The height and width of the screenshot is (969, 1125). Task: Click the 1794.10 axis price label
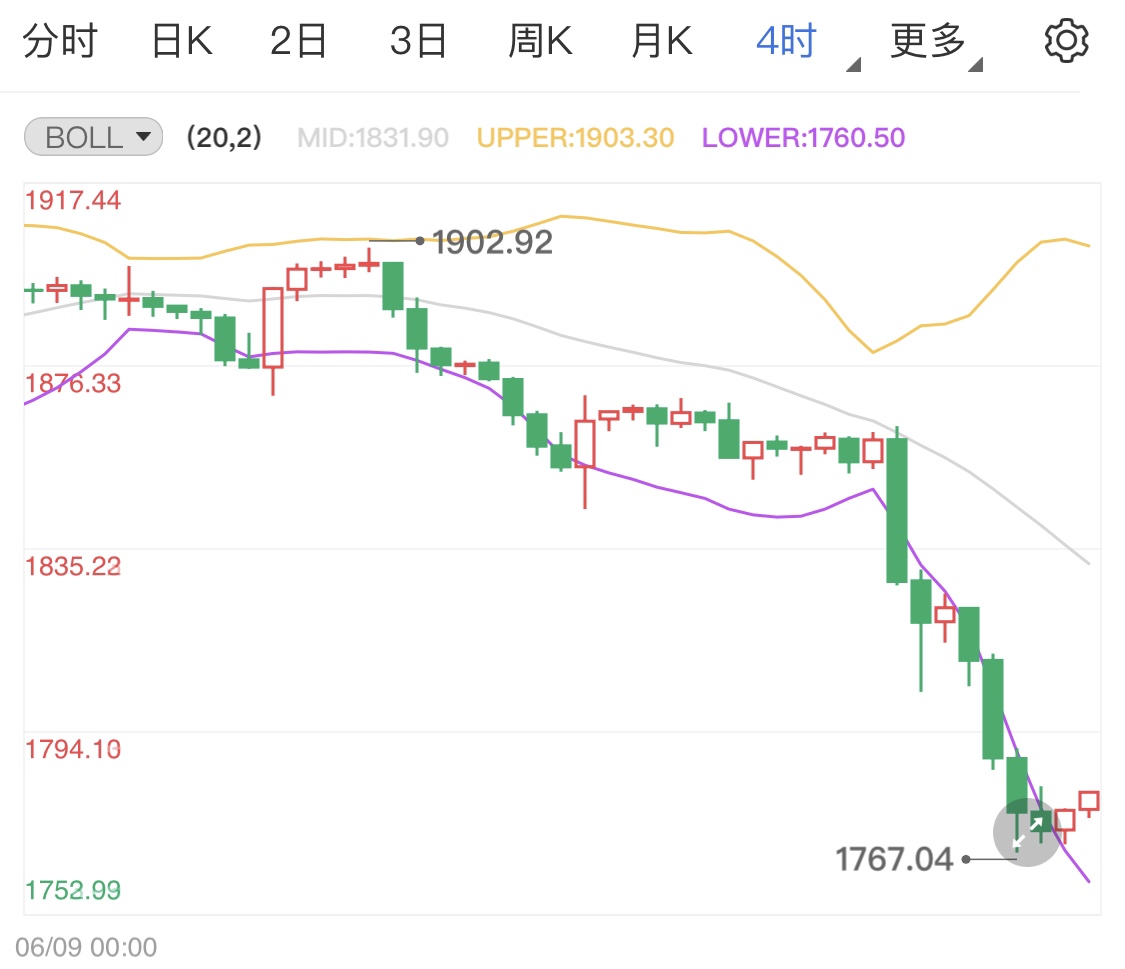point(73,750)
